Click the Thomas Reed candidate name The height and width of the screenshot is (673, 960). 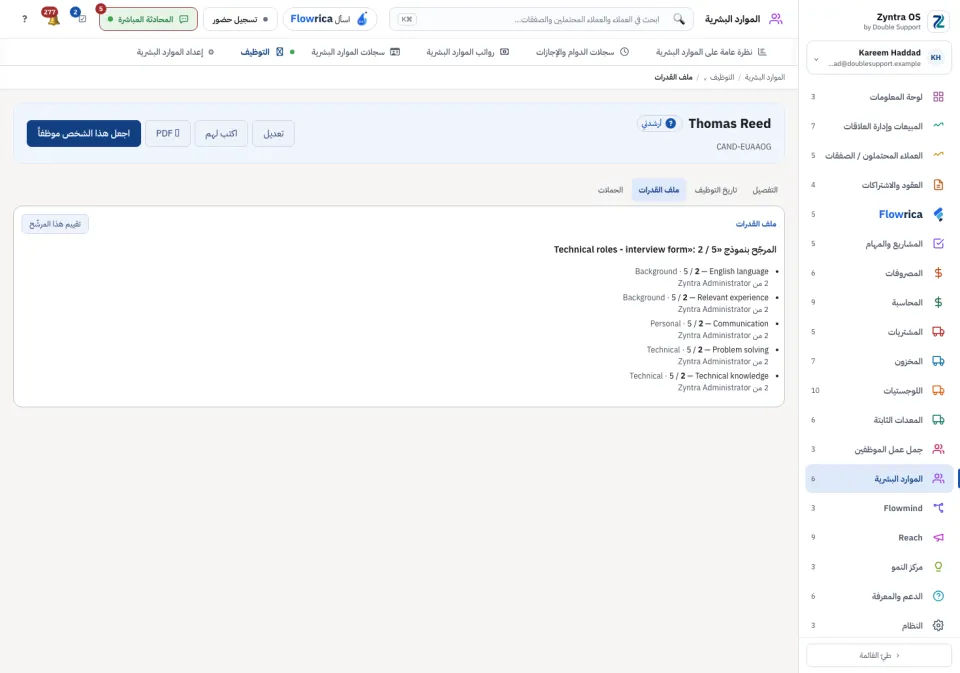click(729, 124)
